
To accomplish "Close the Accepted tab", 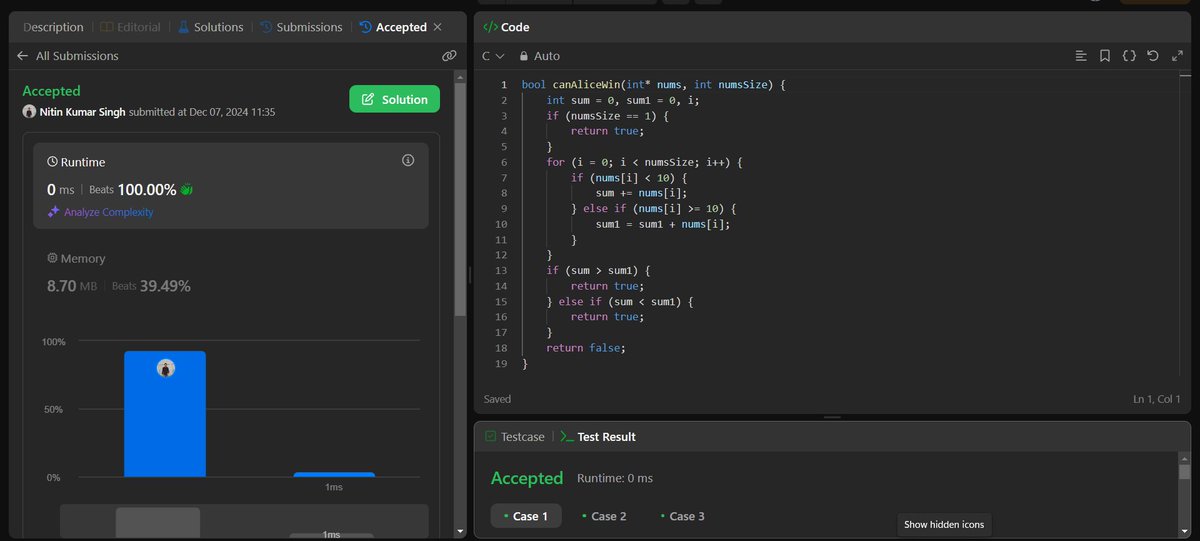I will point(437,27).
